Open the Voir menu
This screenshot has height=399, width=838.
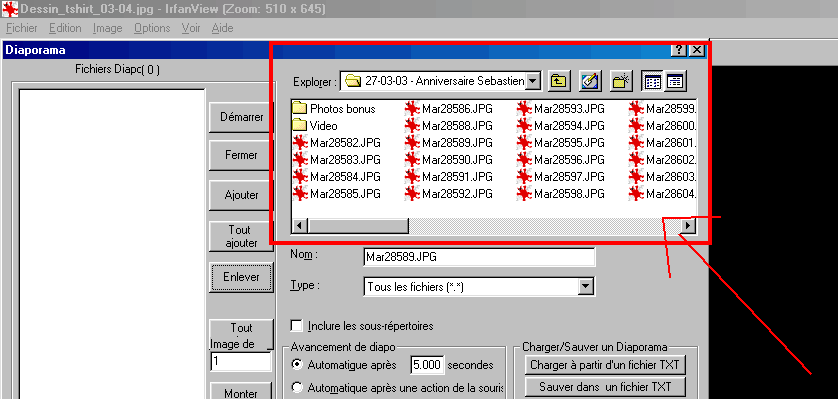(191, 28)
